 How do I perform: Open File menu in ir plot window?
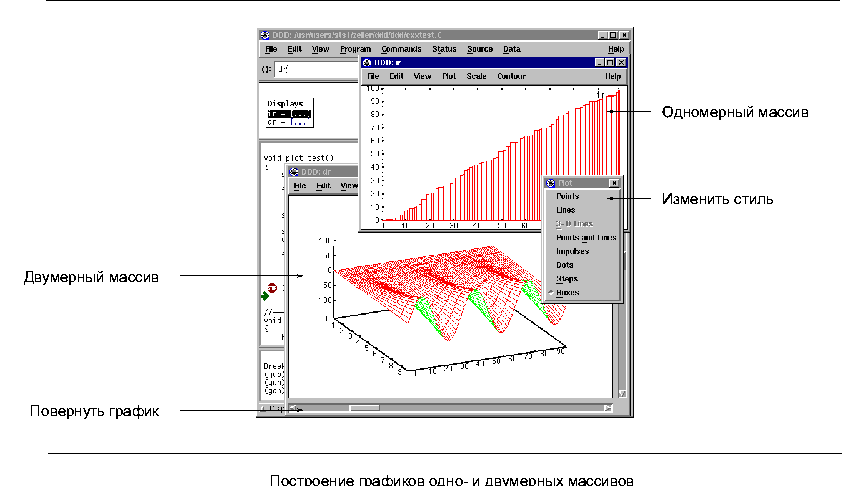tap(373, 76)
